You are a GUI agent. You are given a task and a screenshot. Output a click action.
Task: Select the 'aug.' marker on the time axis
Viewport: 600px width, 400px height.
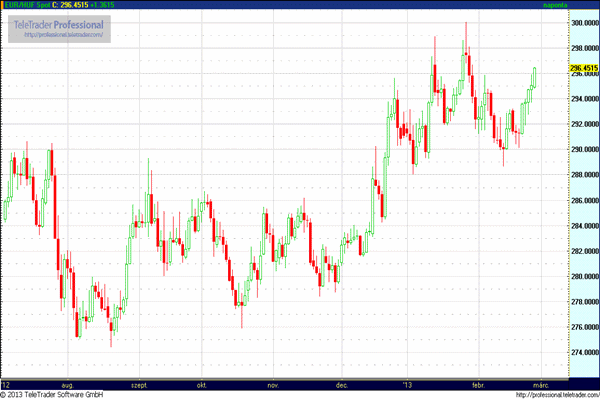68,384
